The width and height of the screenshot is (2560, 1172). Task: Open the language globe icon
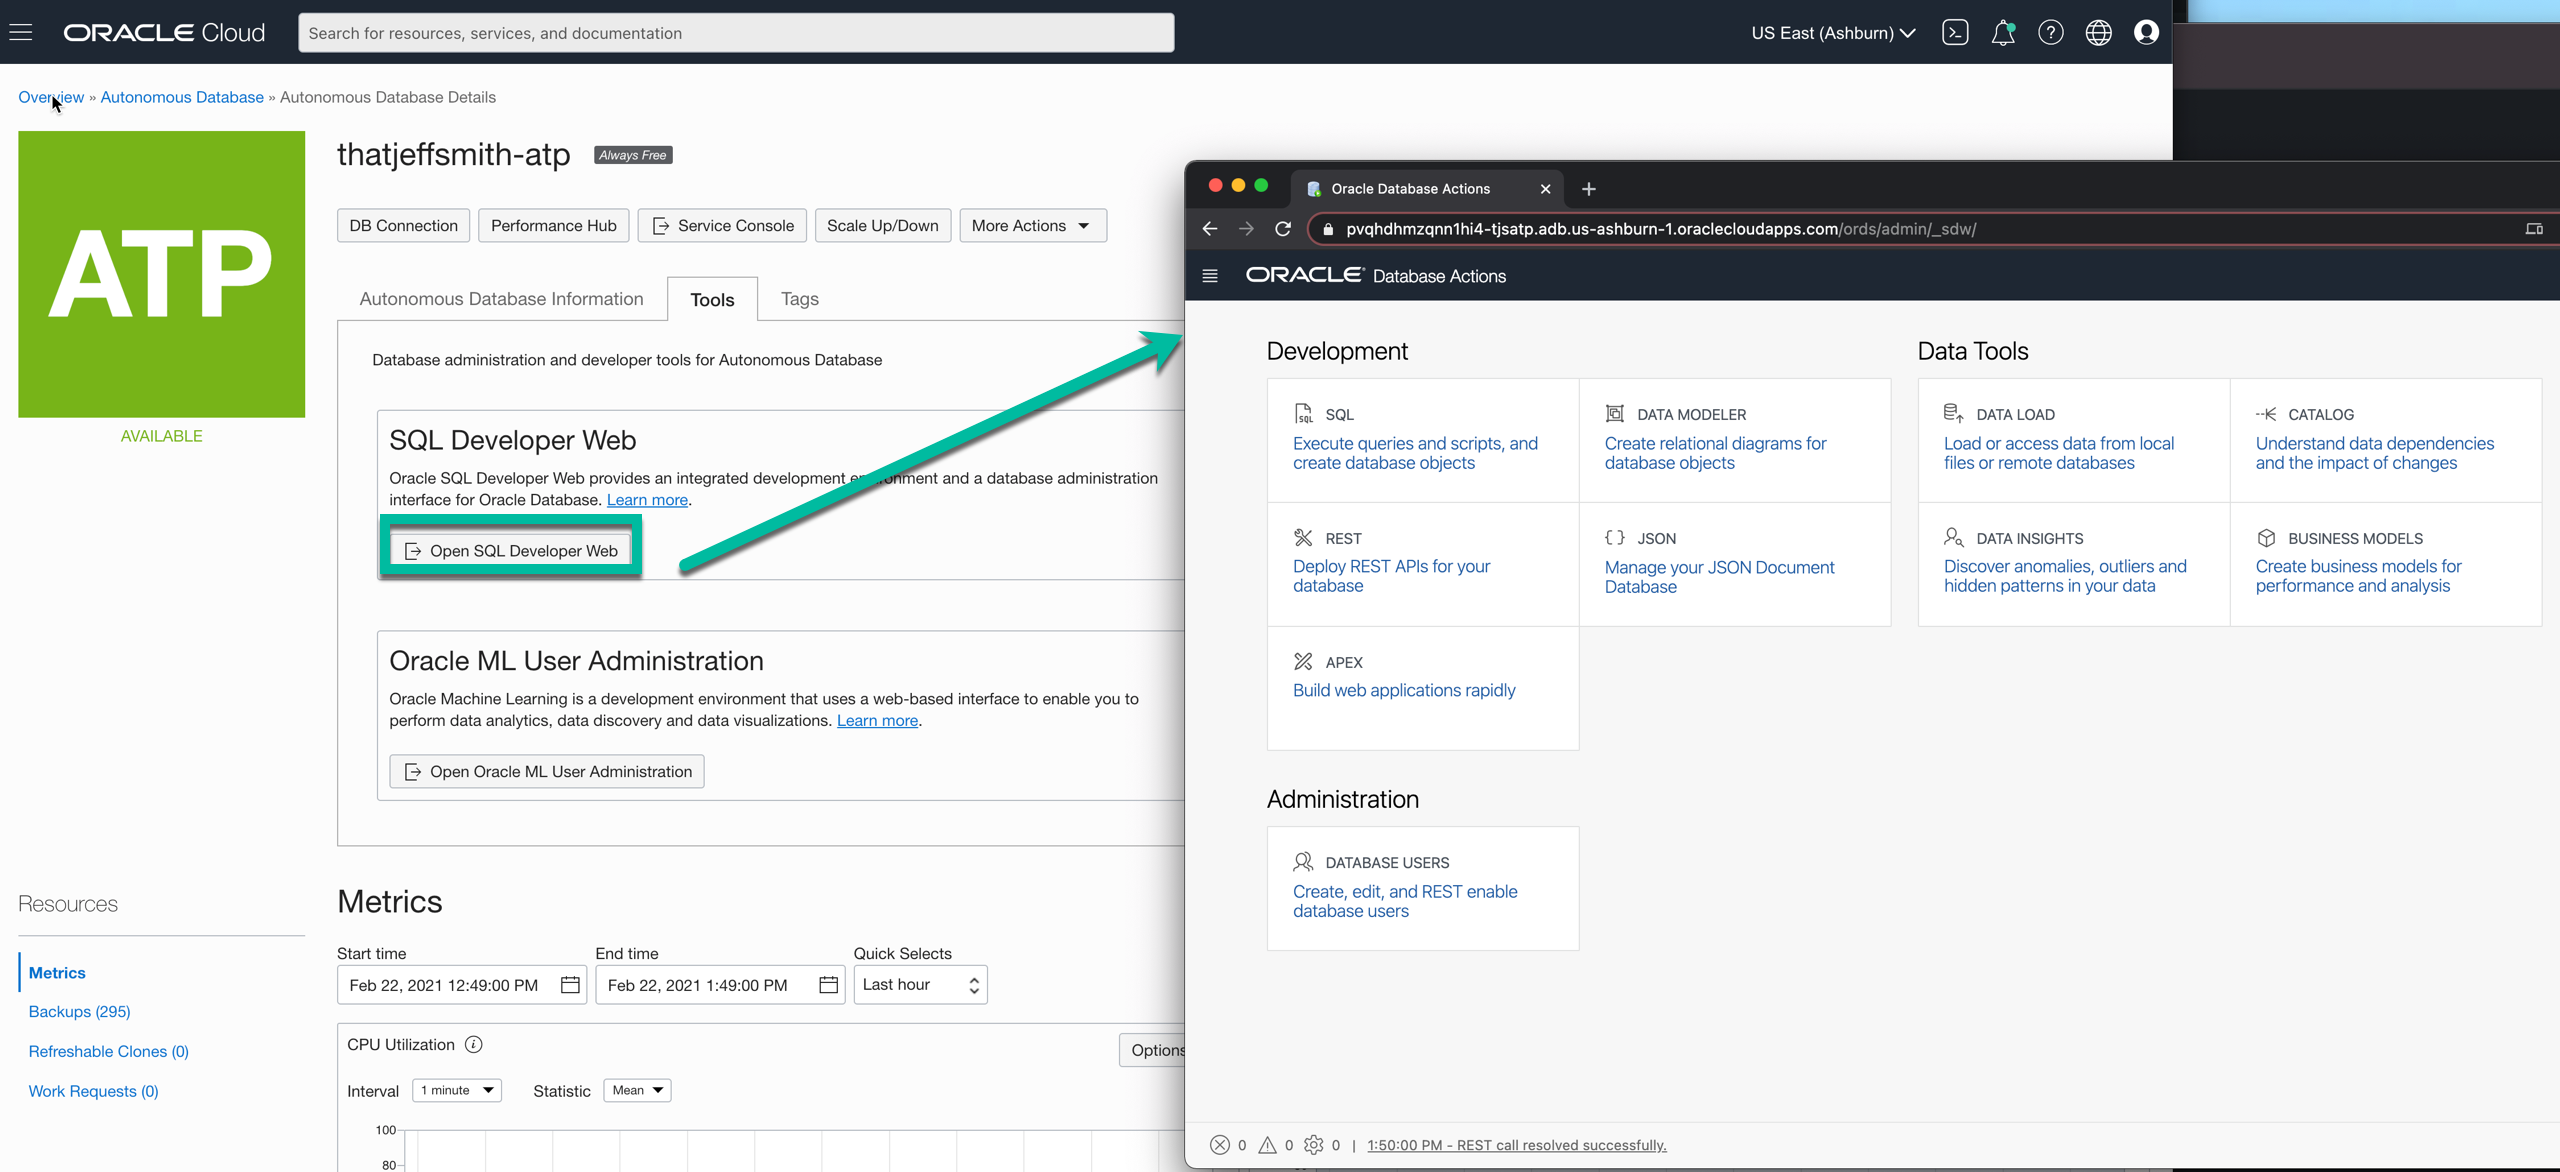point(2099,32)
